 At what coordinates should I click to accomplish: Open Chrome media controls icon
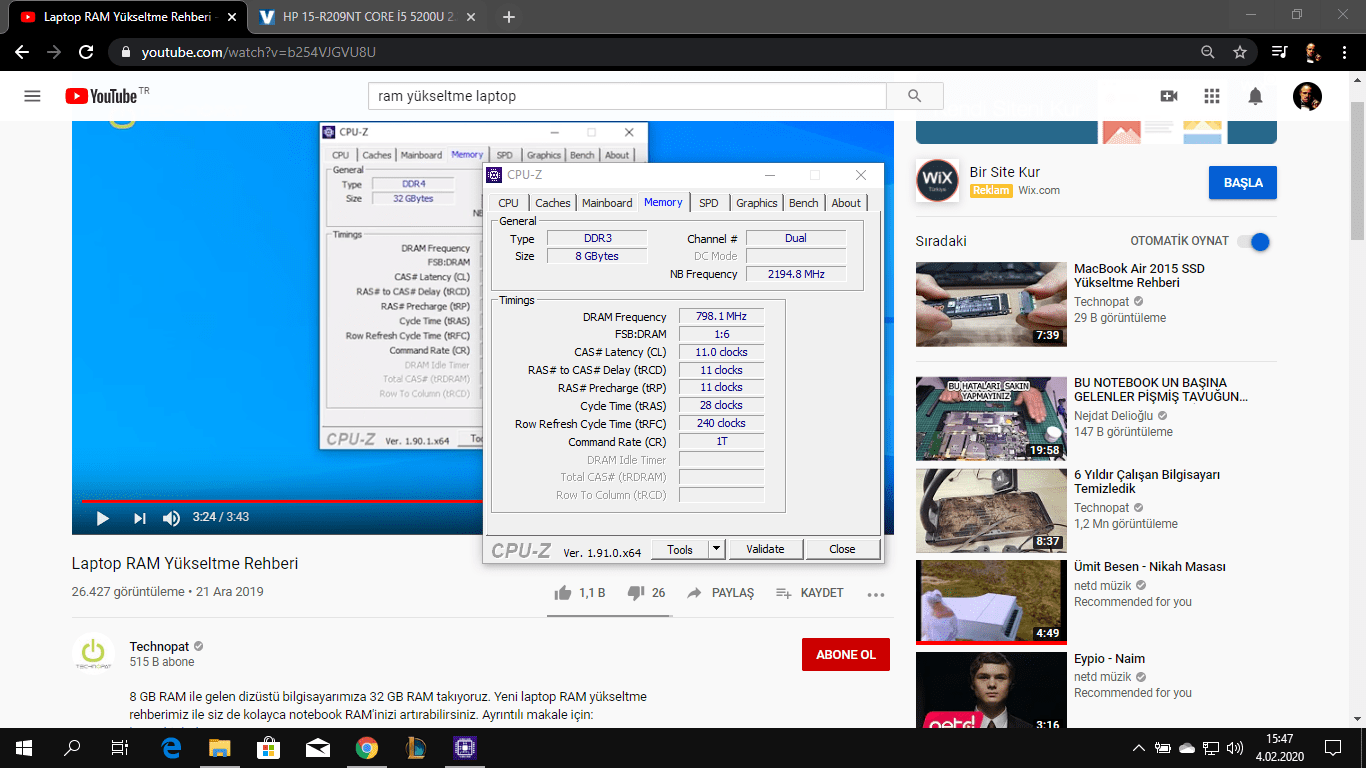(1280, 52)
